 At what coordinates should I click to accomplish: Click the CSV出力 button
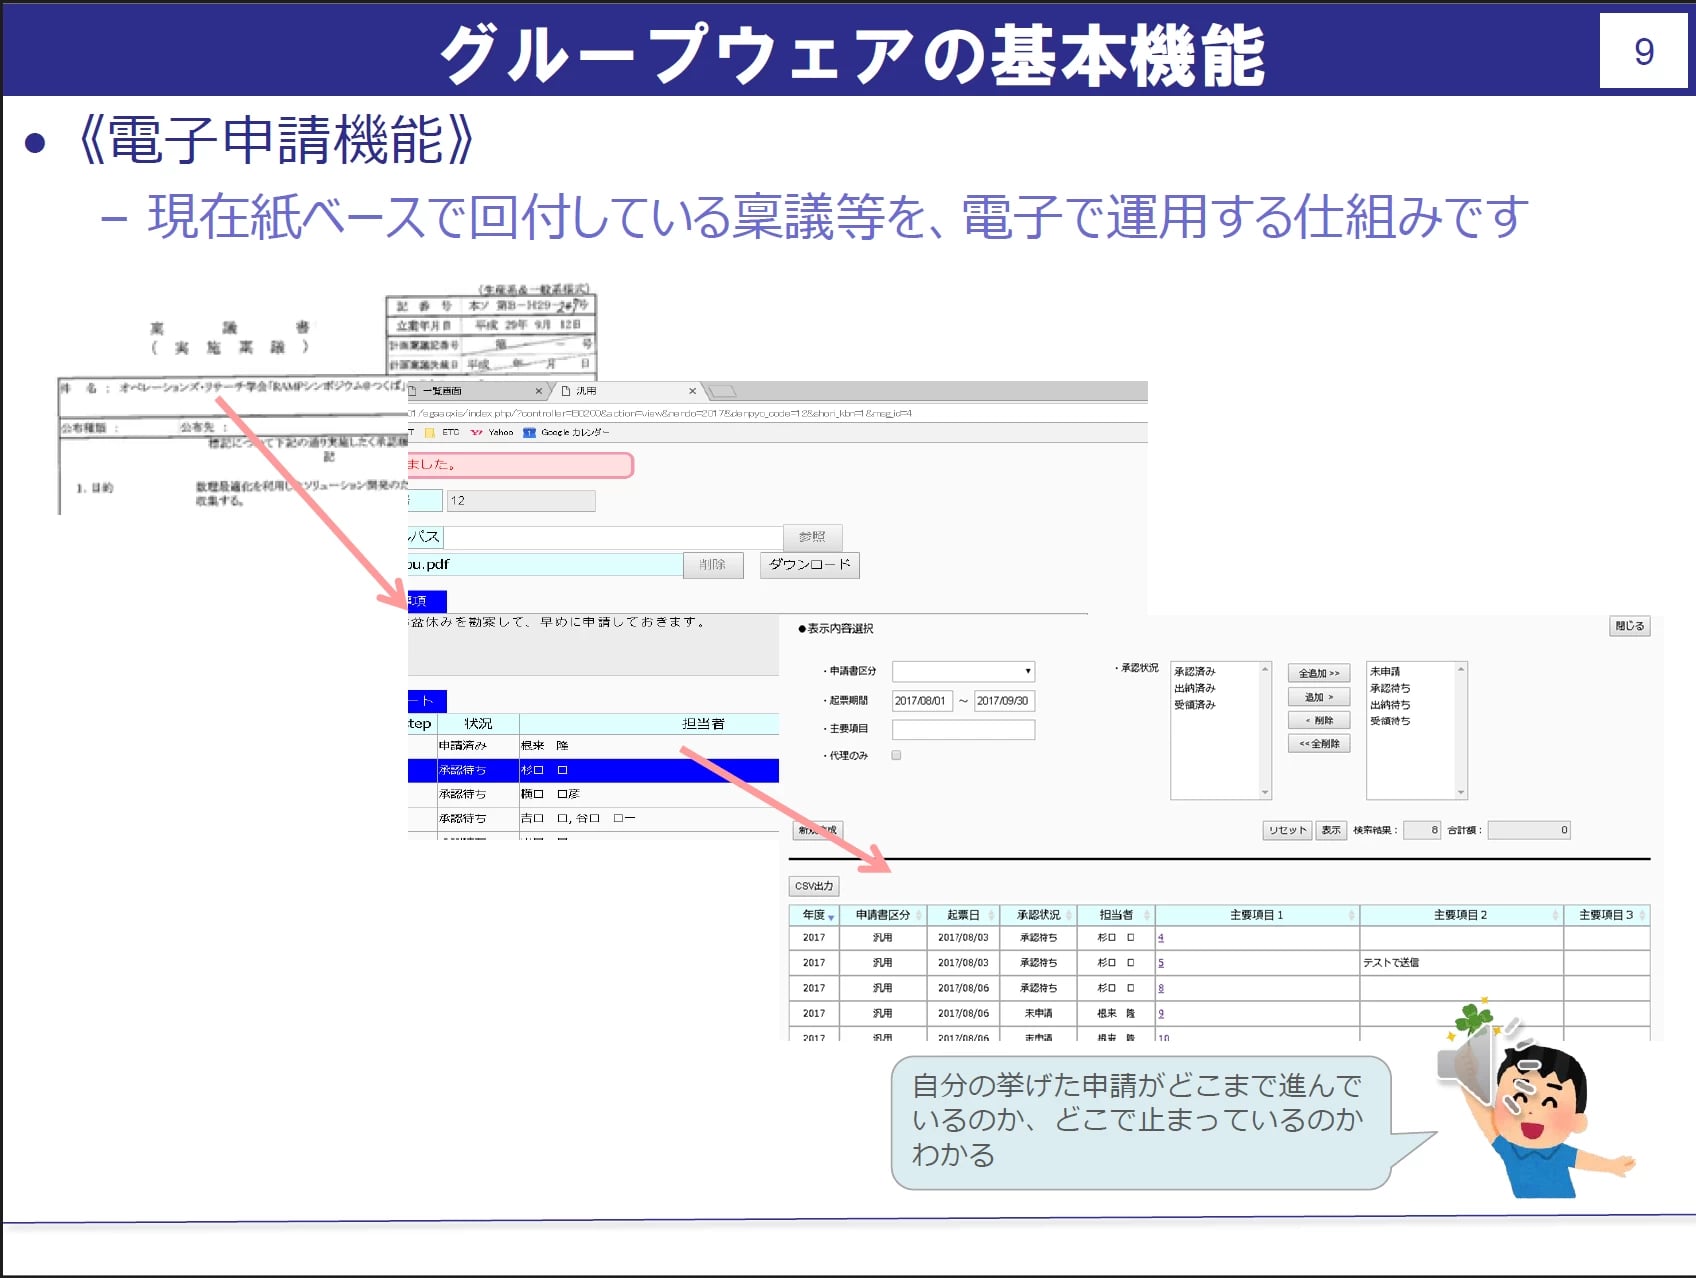(x=814, y=886)
